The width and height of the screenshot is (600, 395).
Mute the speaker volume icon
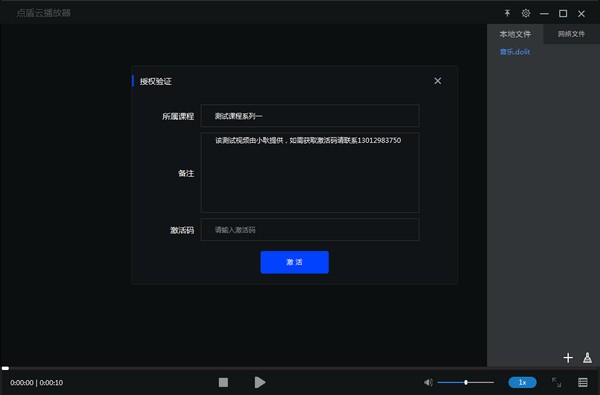pos(428,382)
